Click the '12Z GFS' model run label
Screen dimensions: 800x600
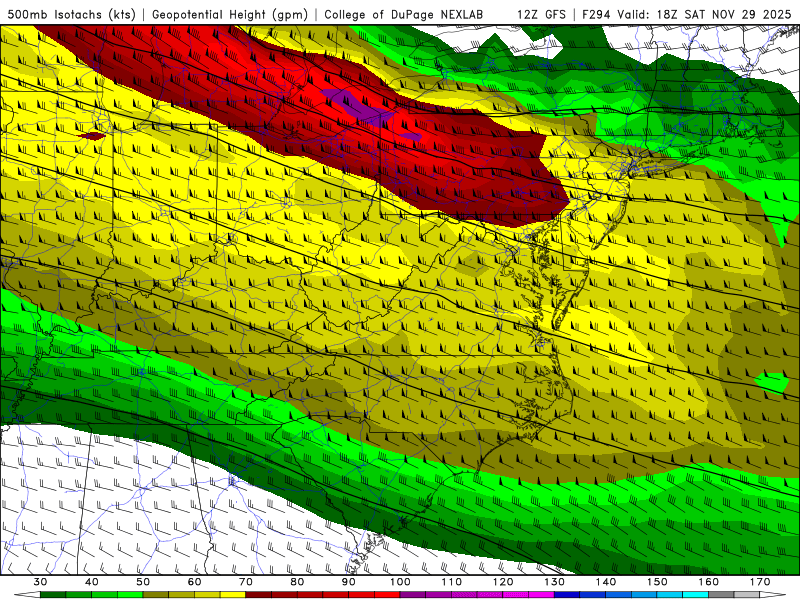[541, 14]
